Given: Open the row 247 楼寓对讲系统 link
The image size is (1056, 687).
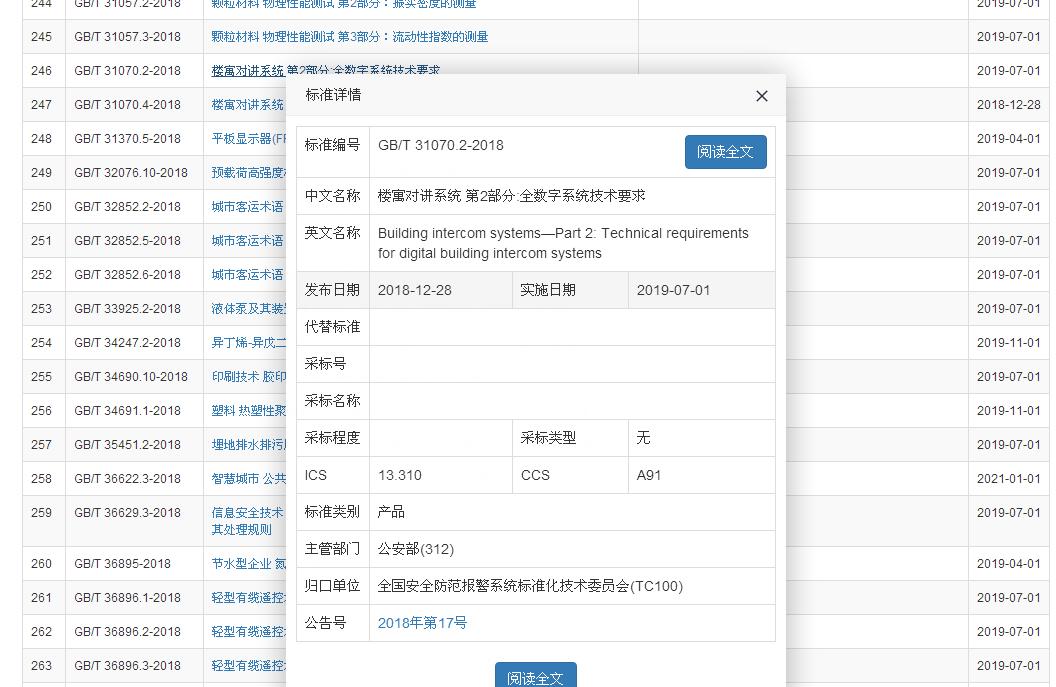Looking at the screenshot, I should pyautogui.click(x=248, y=105).
